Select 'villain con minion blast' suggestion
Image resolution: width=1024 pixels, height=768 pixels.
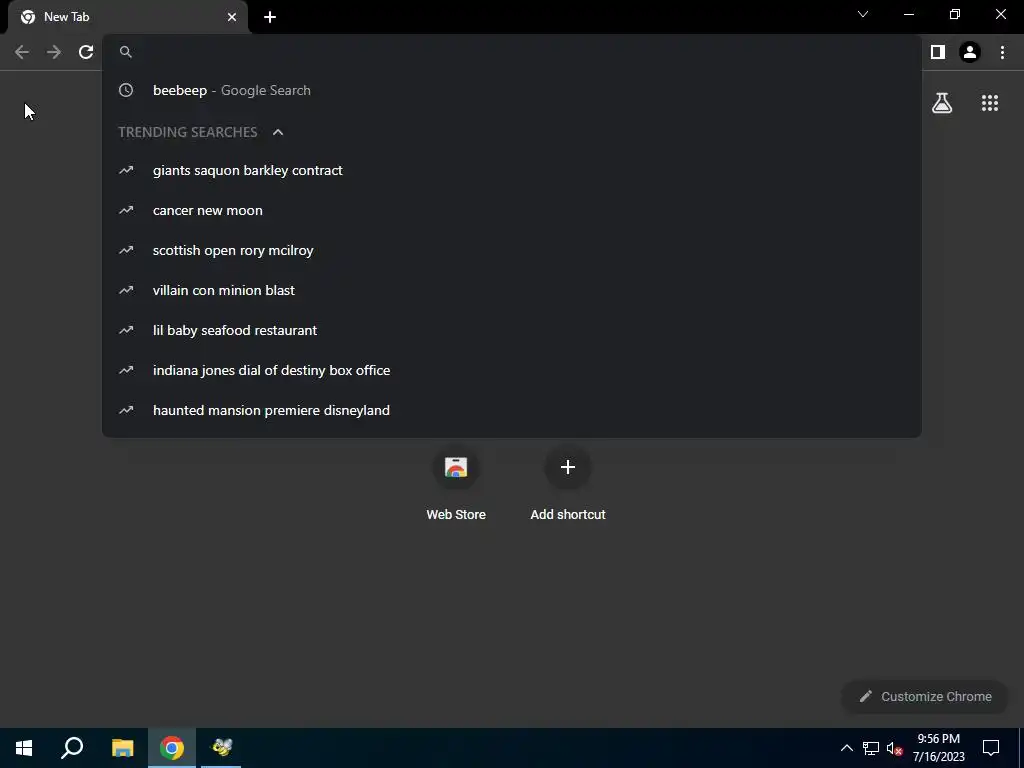pyautogui.click(x=512, y=290)
